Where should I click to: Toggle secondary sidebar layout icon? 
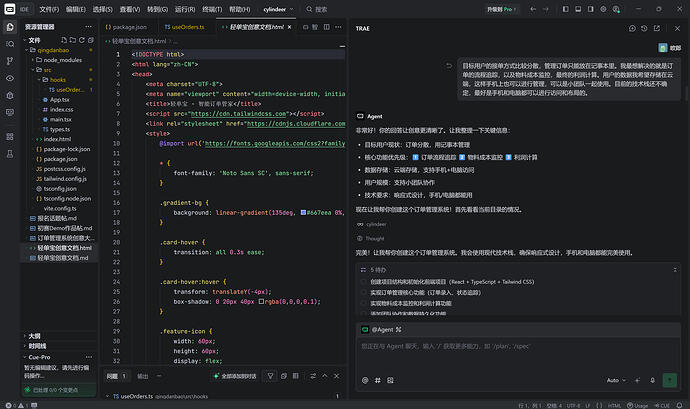coord(591,9)
